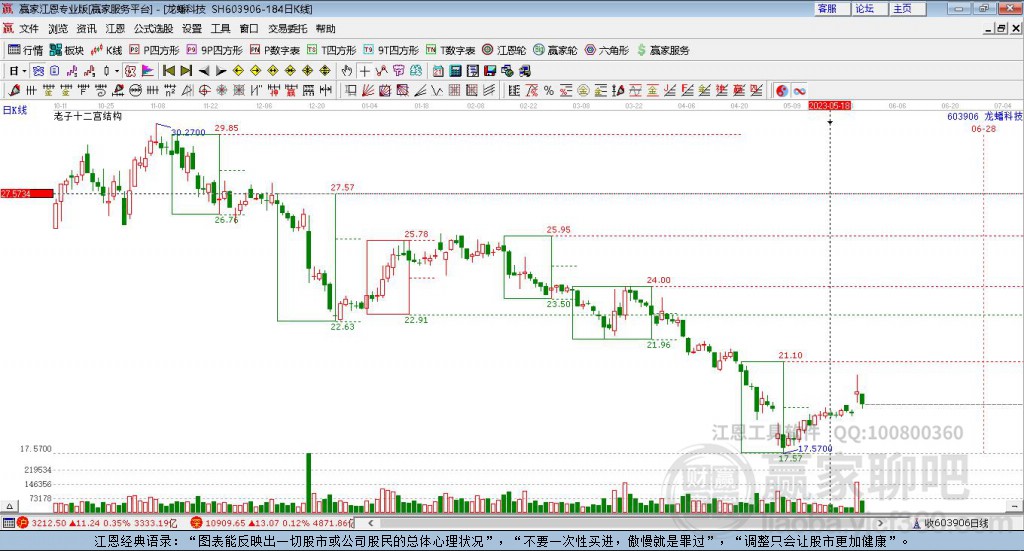Click the 龙蟠科技 stock name label
Image resolution: width=1024 pixels, height=551 pixels.
click(x=1003, y=116)
